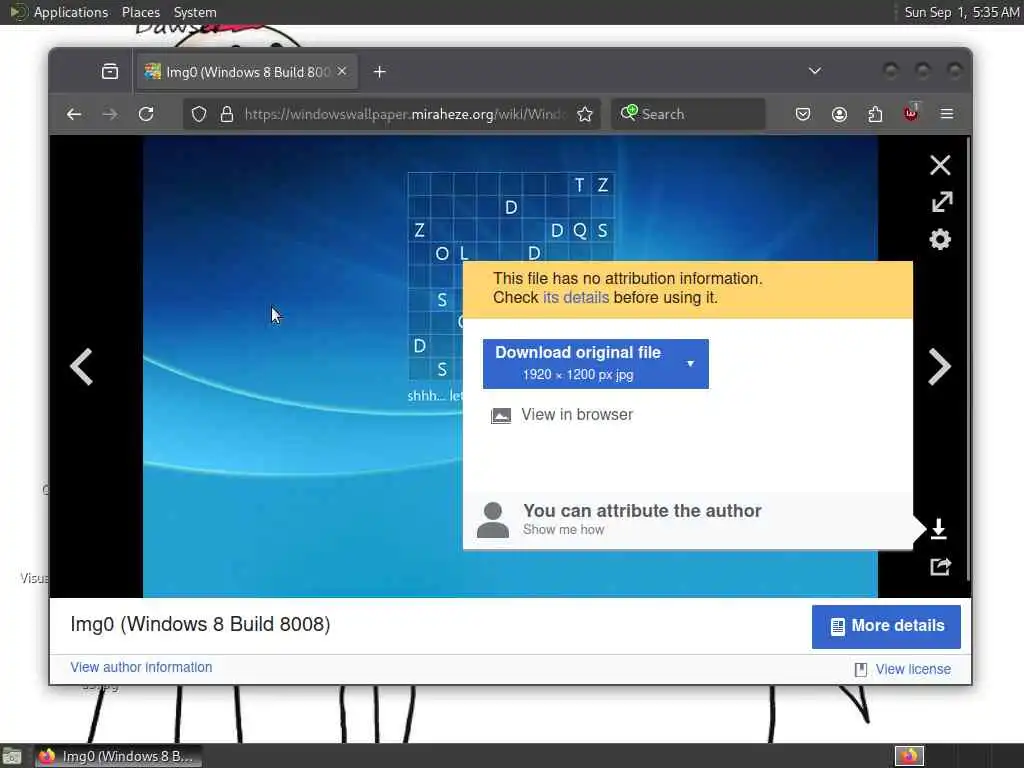
Task: Go back in Firefox
Action: pos(74,114)
